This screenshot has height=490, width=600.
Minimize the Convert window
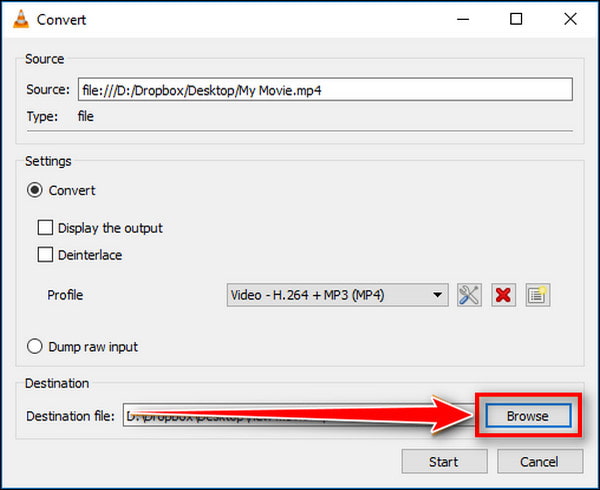[463, 19]
